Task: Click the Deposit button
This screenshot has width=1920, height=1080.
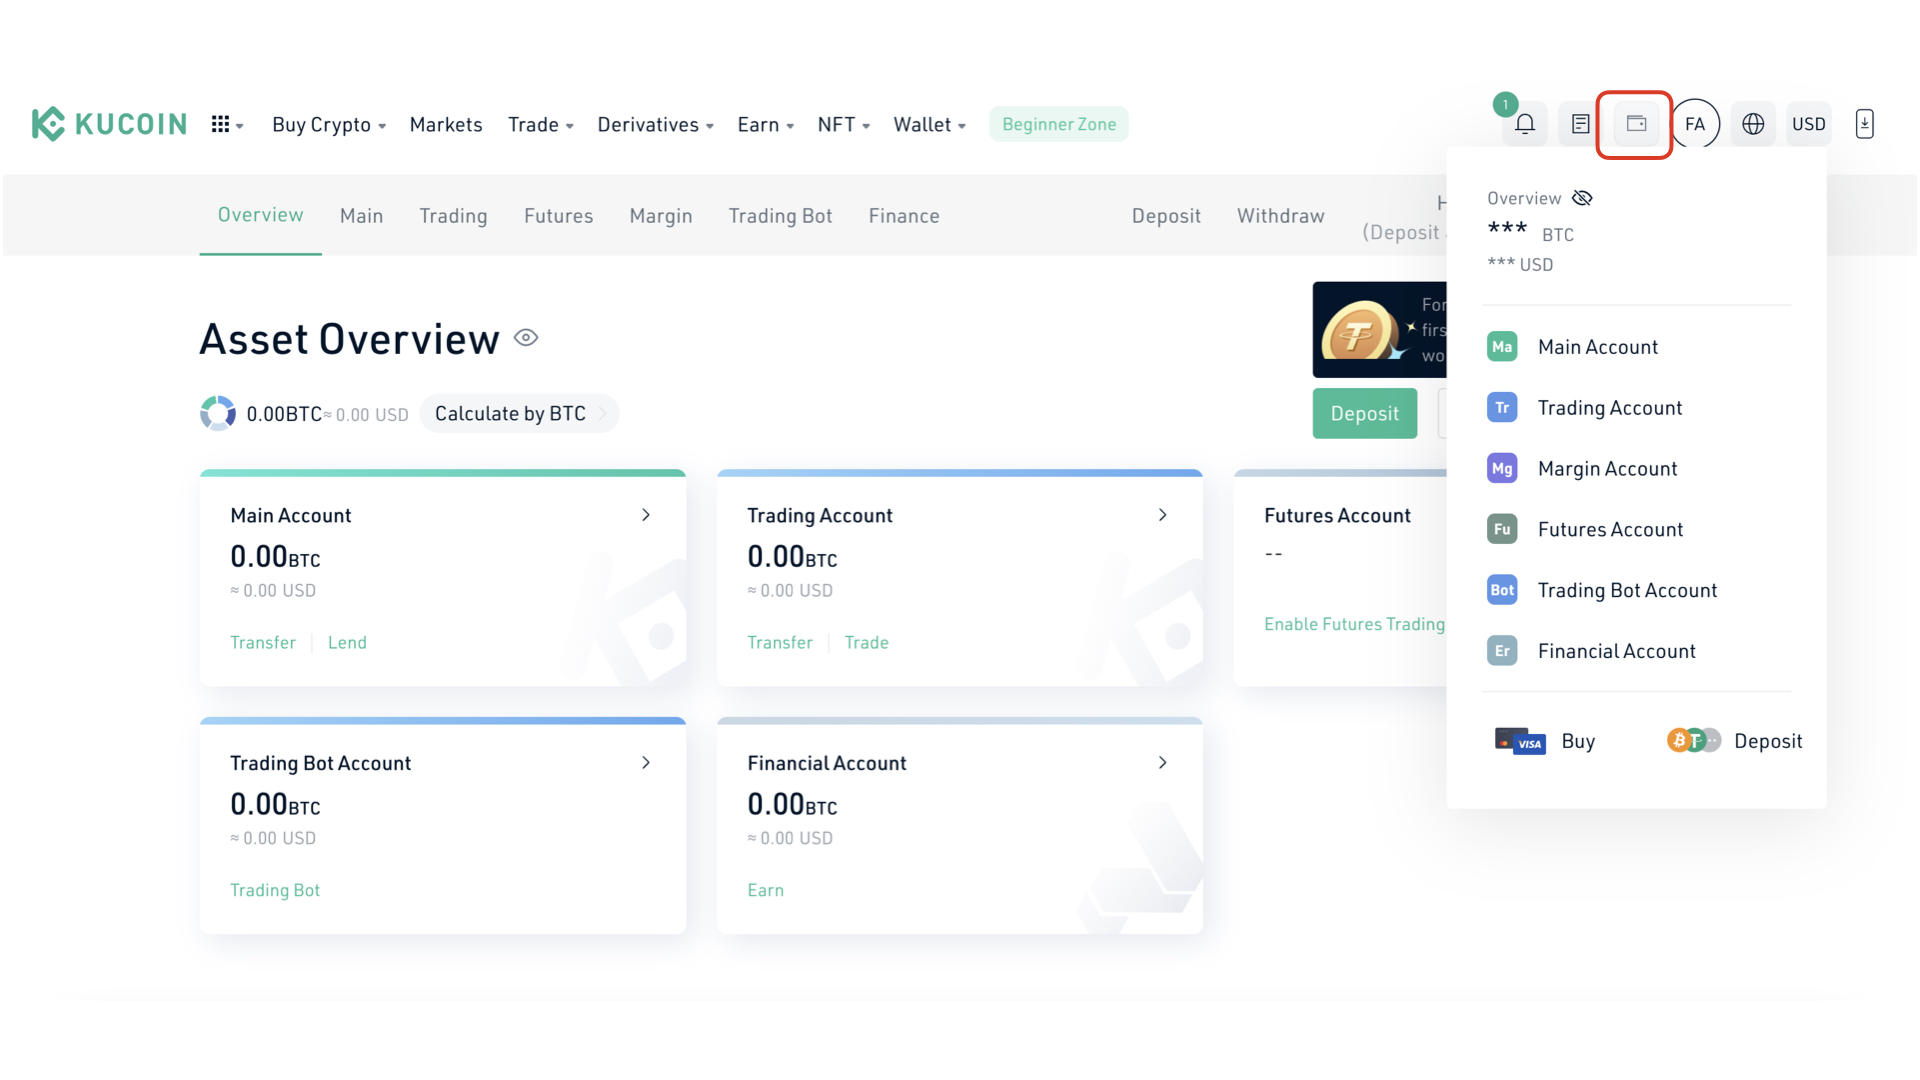Action: [1365, 413]
